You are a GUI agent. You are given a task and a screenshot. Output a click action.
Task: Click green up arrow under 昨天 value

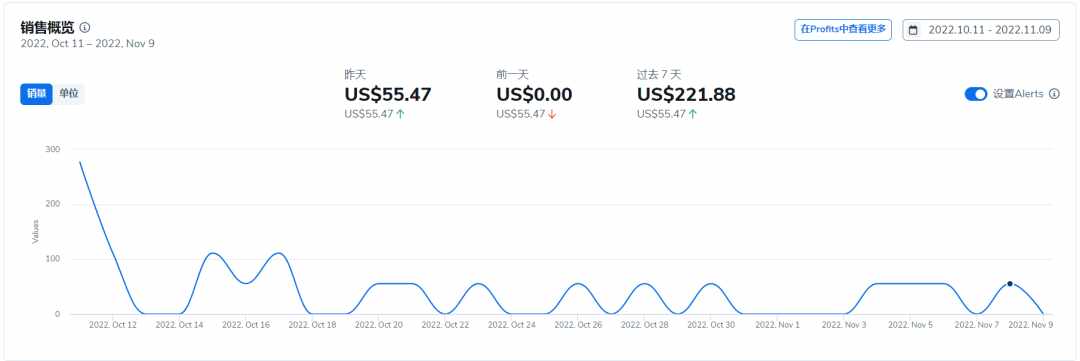pos(400,114)
